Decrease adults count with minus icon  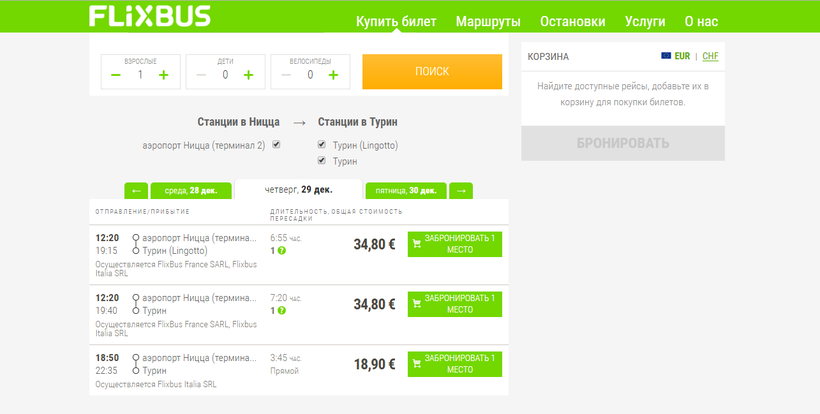click(116, 75)
